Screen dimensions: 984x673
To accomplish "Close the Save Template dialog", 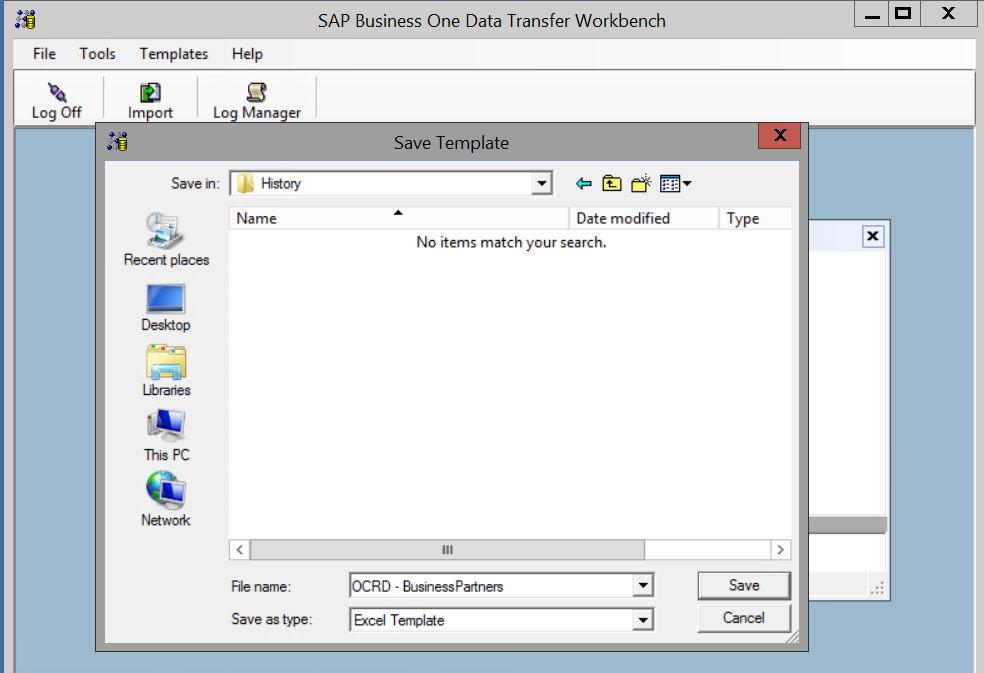I will point(779,135).
